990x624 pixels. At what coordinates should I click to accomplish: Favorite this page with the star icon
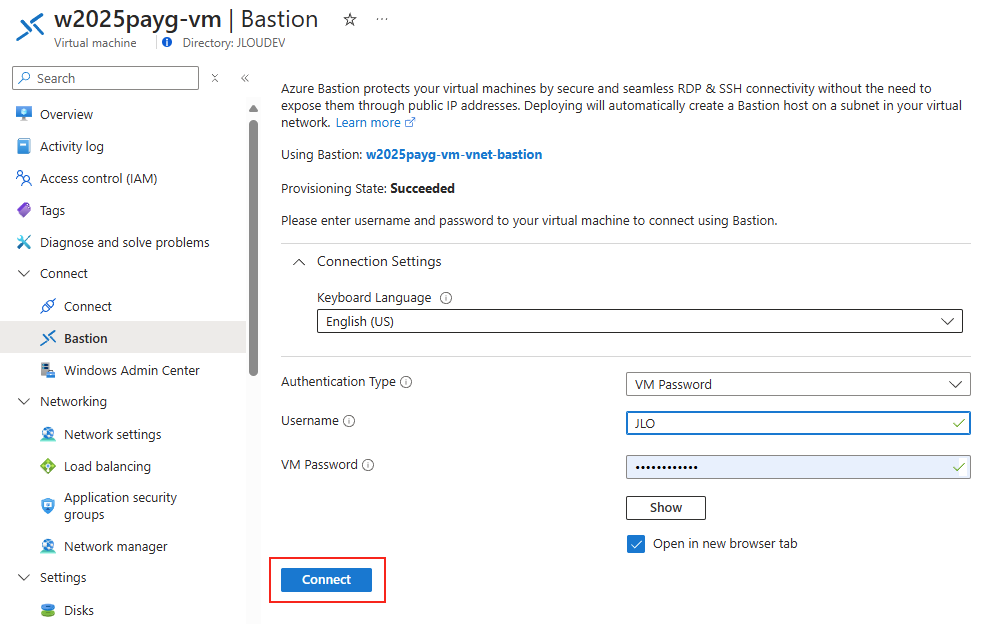click(x=350, y=20)
